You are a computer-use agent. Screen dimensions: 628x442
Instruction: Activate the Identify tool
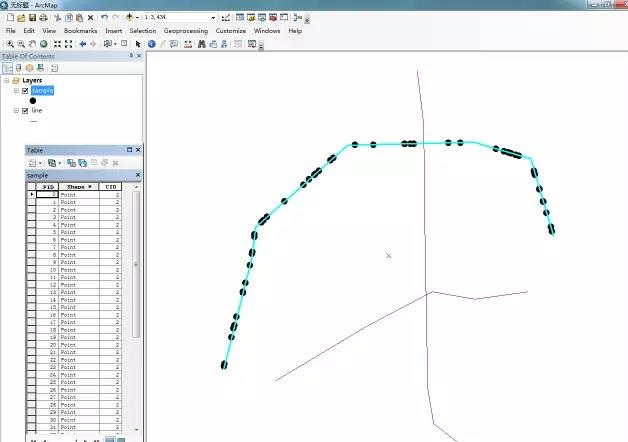(151, 44)
